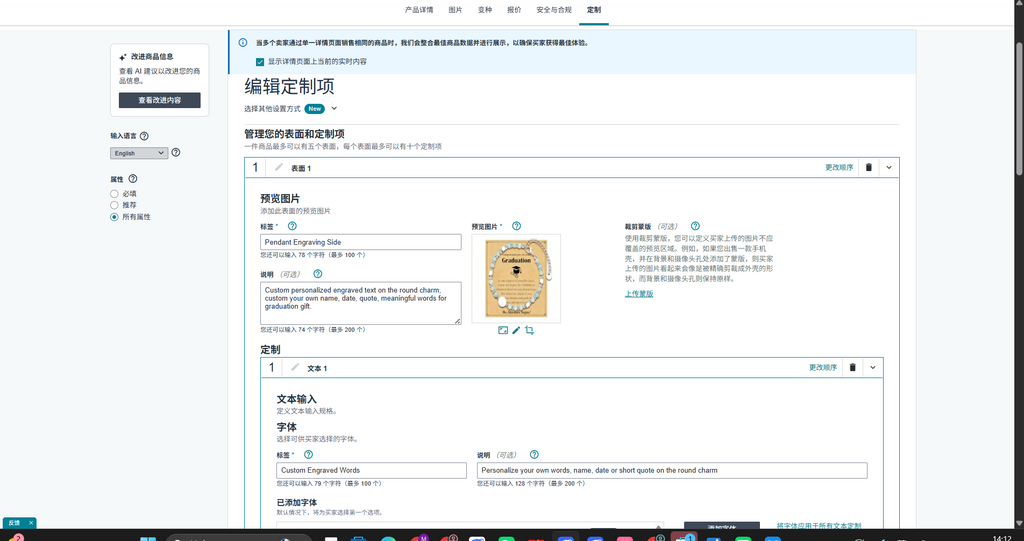Click the 表面 1 title text

301,168
